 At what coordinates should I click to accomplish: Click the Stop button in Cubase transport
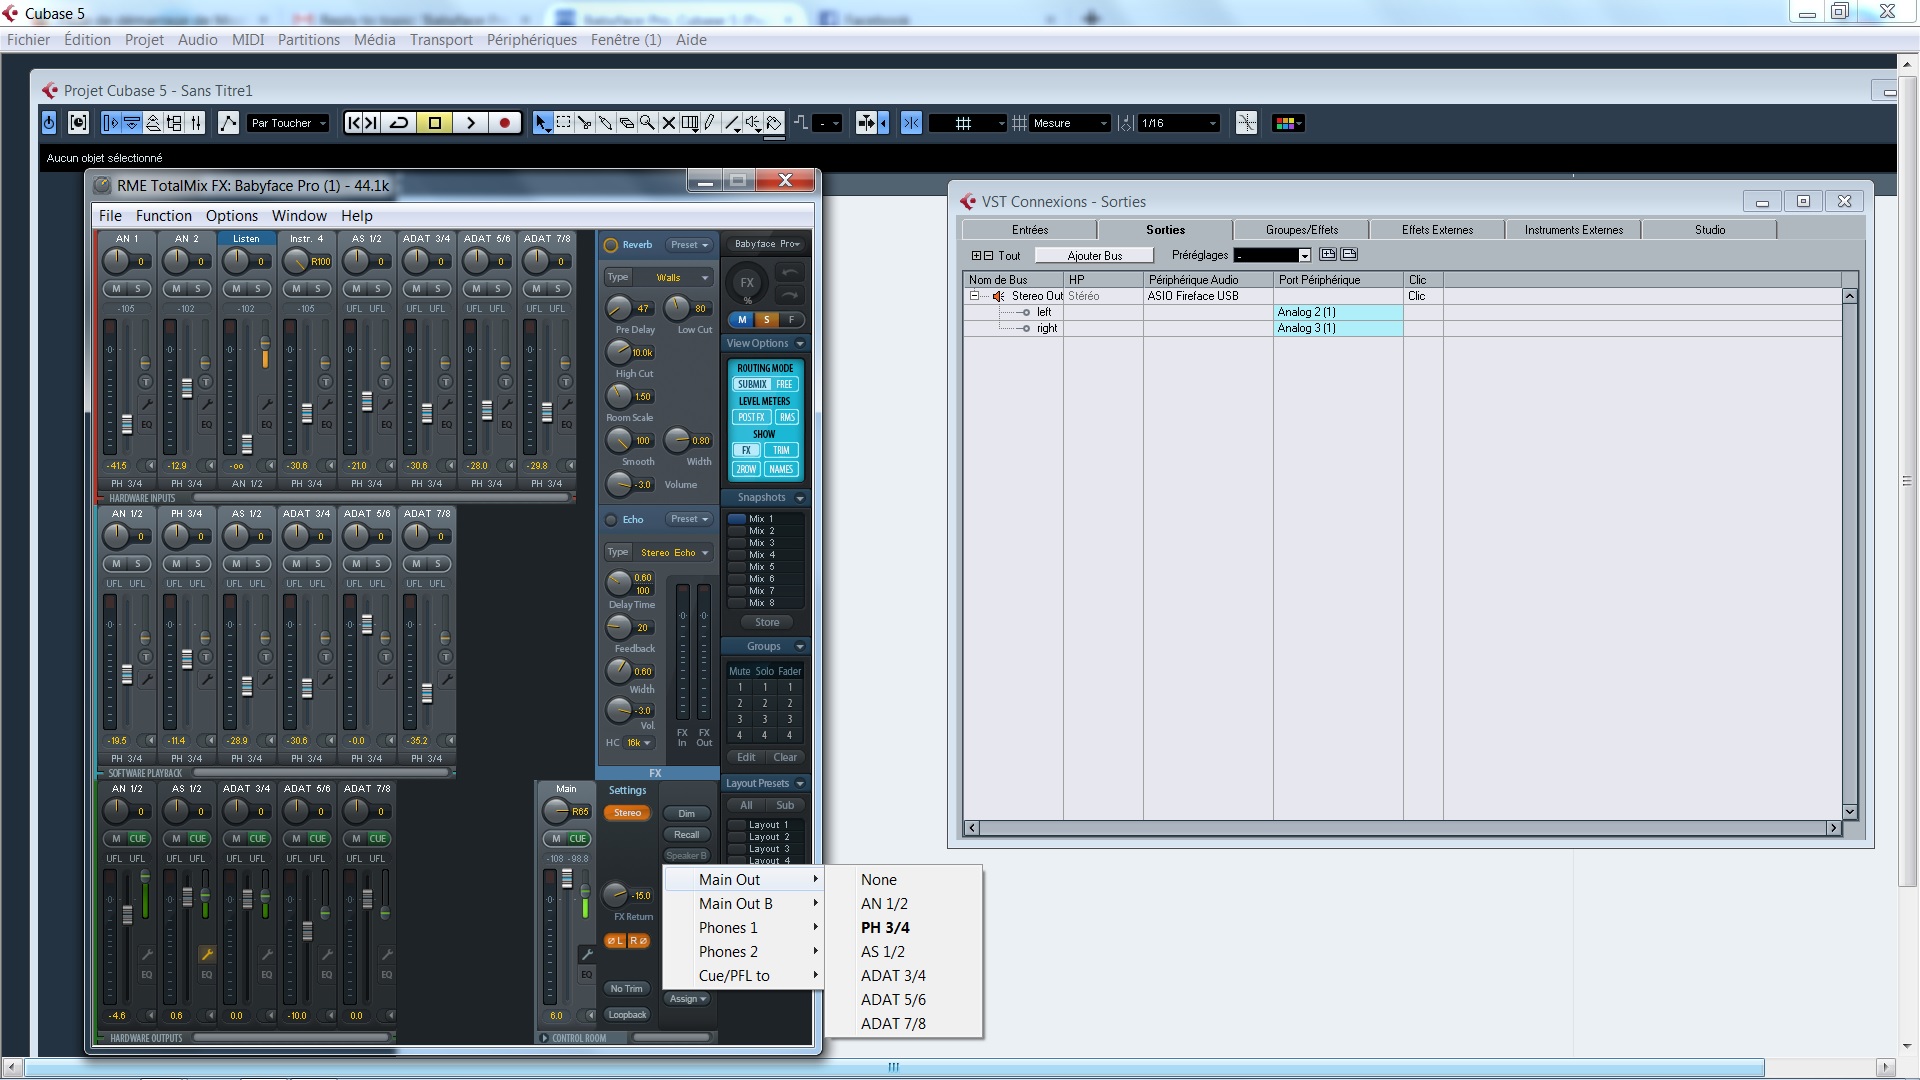(435, 123)
